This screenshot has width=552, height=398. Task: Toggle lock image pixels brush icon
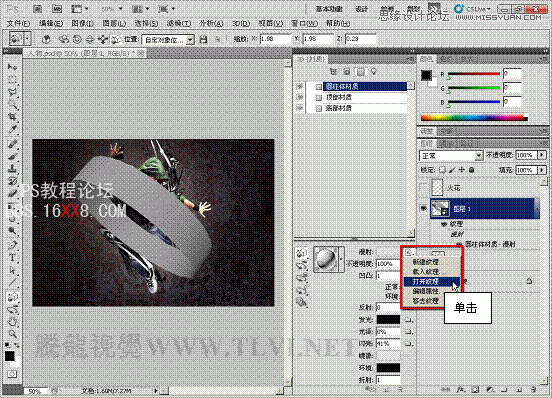(452, 170)
